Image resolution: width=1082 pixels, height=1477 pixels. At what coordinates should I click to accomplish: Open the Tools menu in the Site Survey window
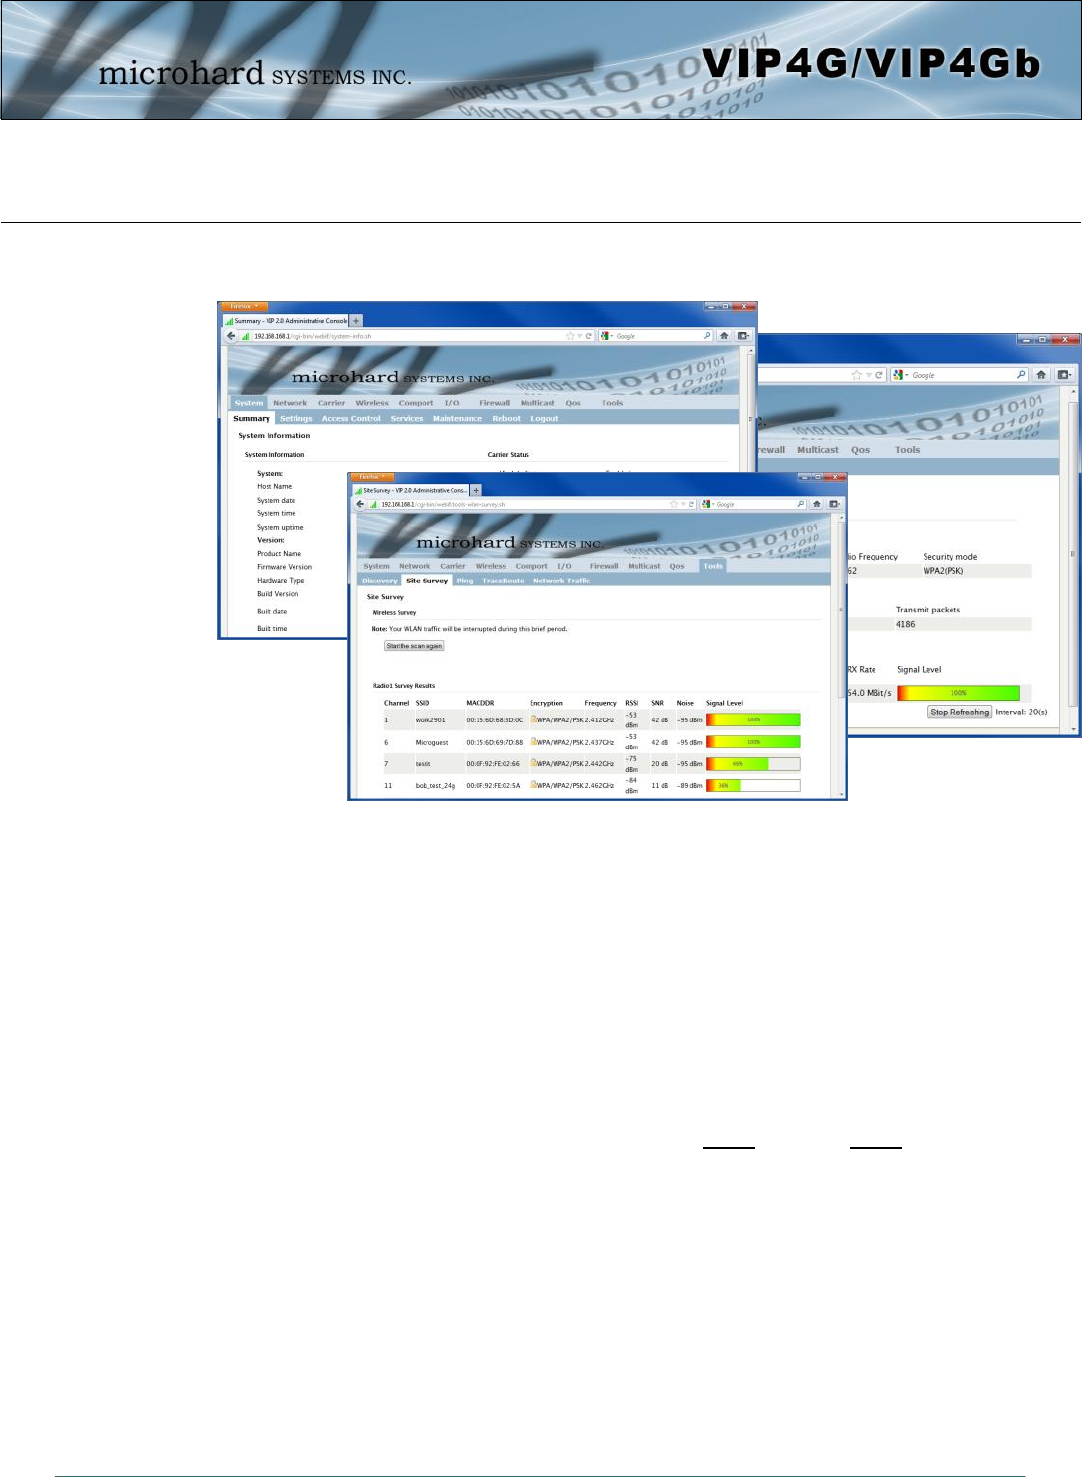[713, 566]
